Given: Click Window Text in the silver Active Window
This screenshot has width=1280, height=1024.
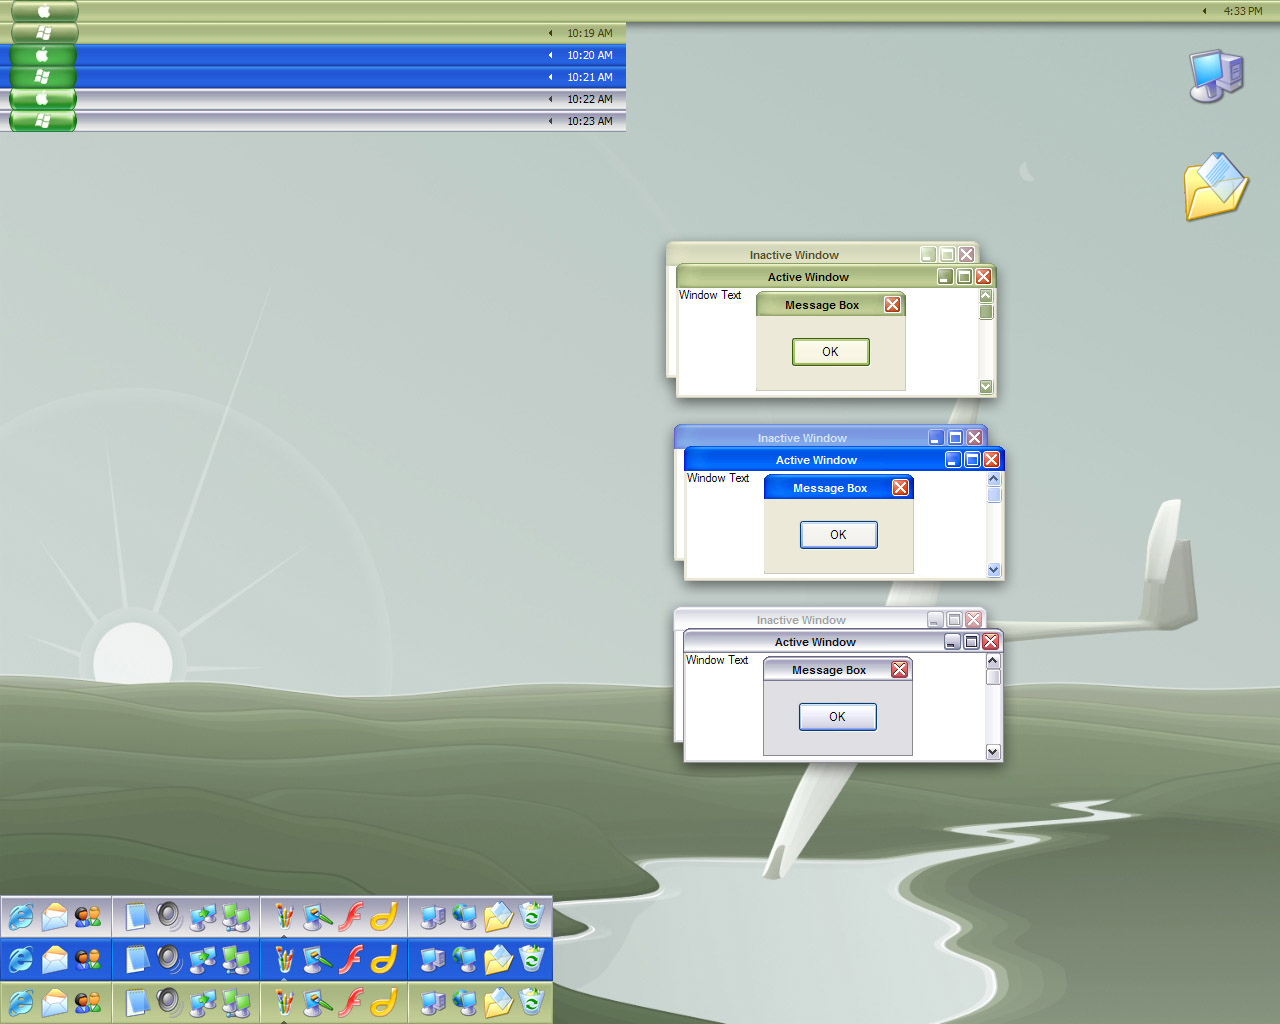Looking at the screenshot, I should click(x=717, y=660).
